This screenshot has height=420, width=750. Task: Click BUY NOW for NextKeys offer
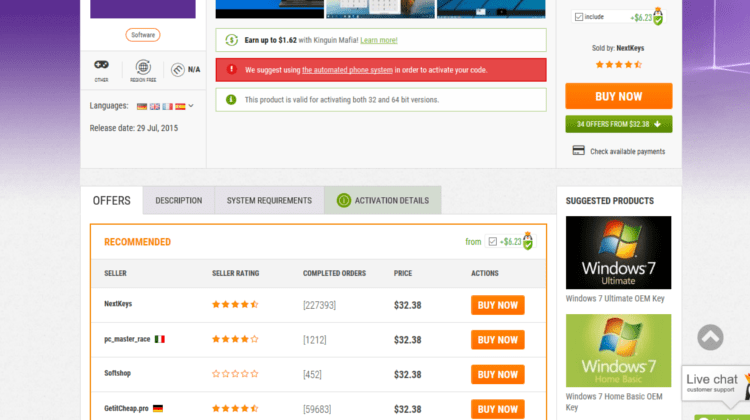[497, 305]
